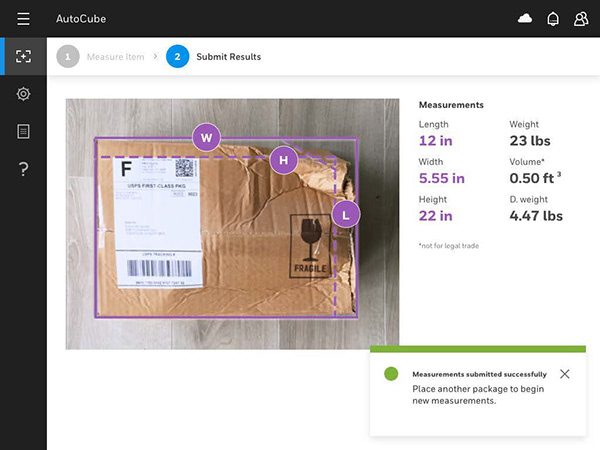Select the Measure Item step label
600x450 pixels.
116,57
